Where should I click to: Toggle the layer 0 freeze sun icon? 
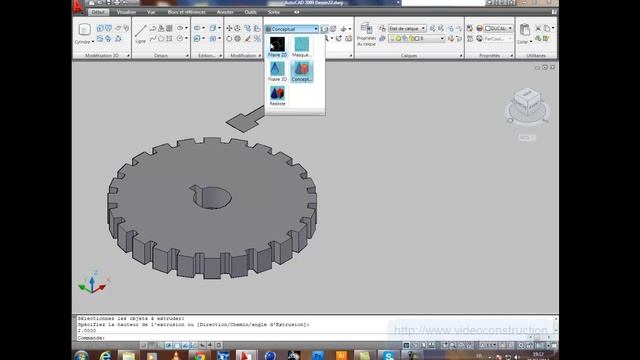tap(399, 39)
